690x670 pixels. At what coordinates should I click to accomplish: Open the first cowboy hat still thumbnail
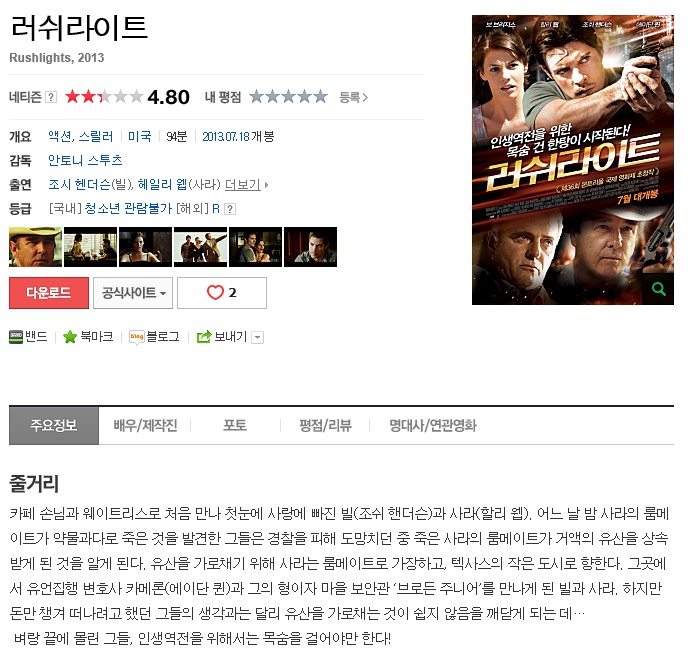(36, 247)
